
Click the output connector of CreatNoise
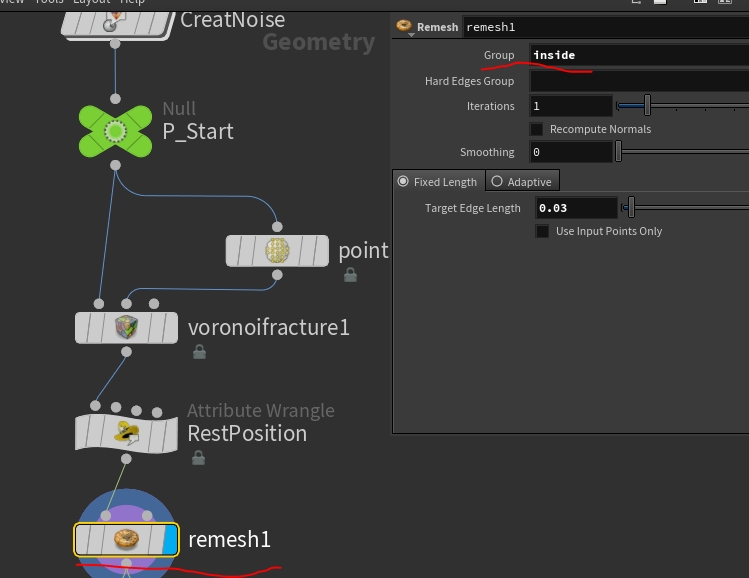pos(115,44)
